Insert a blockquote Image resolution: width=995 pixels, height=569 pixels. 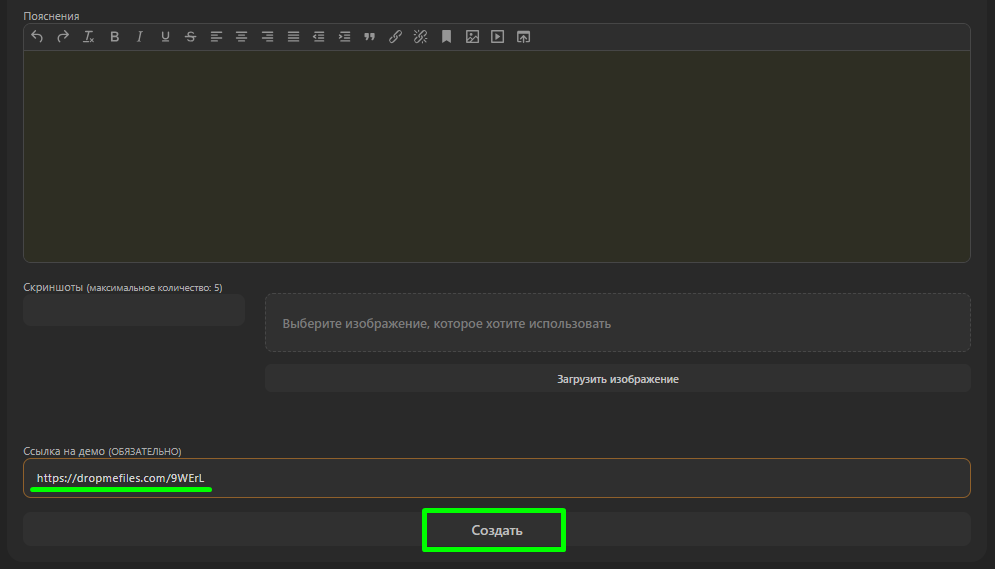coord(370,37)
